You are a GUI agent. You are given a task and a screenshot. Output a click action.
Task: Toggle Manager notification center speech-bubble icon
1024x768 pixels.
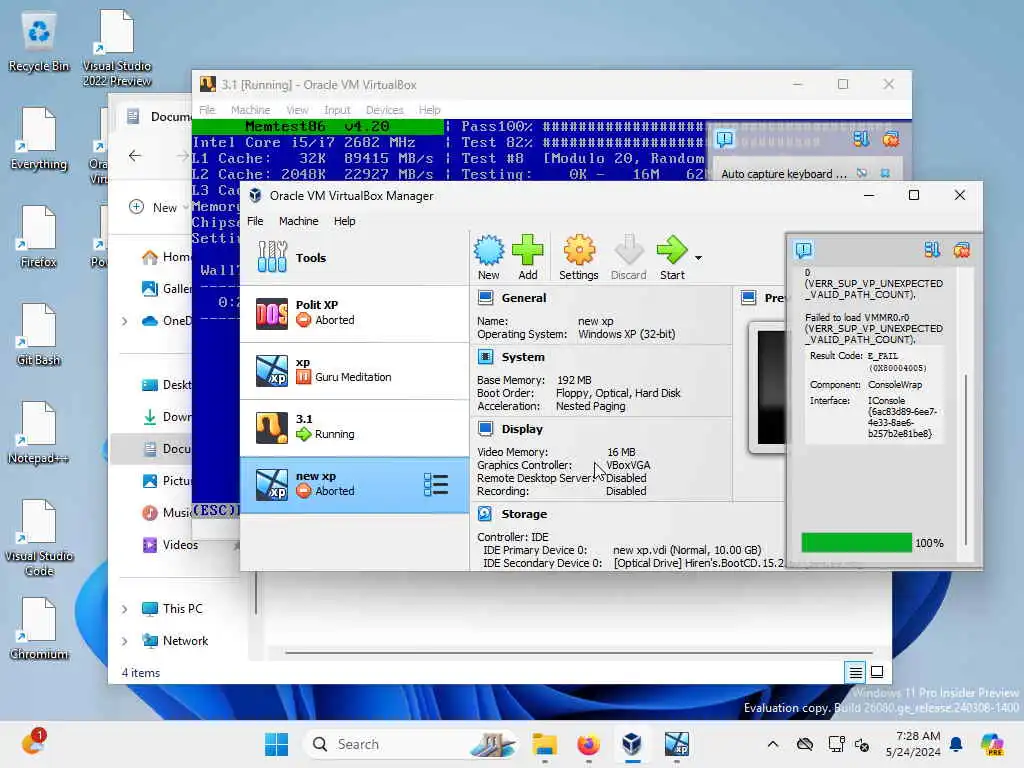click(804, 249)
